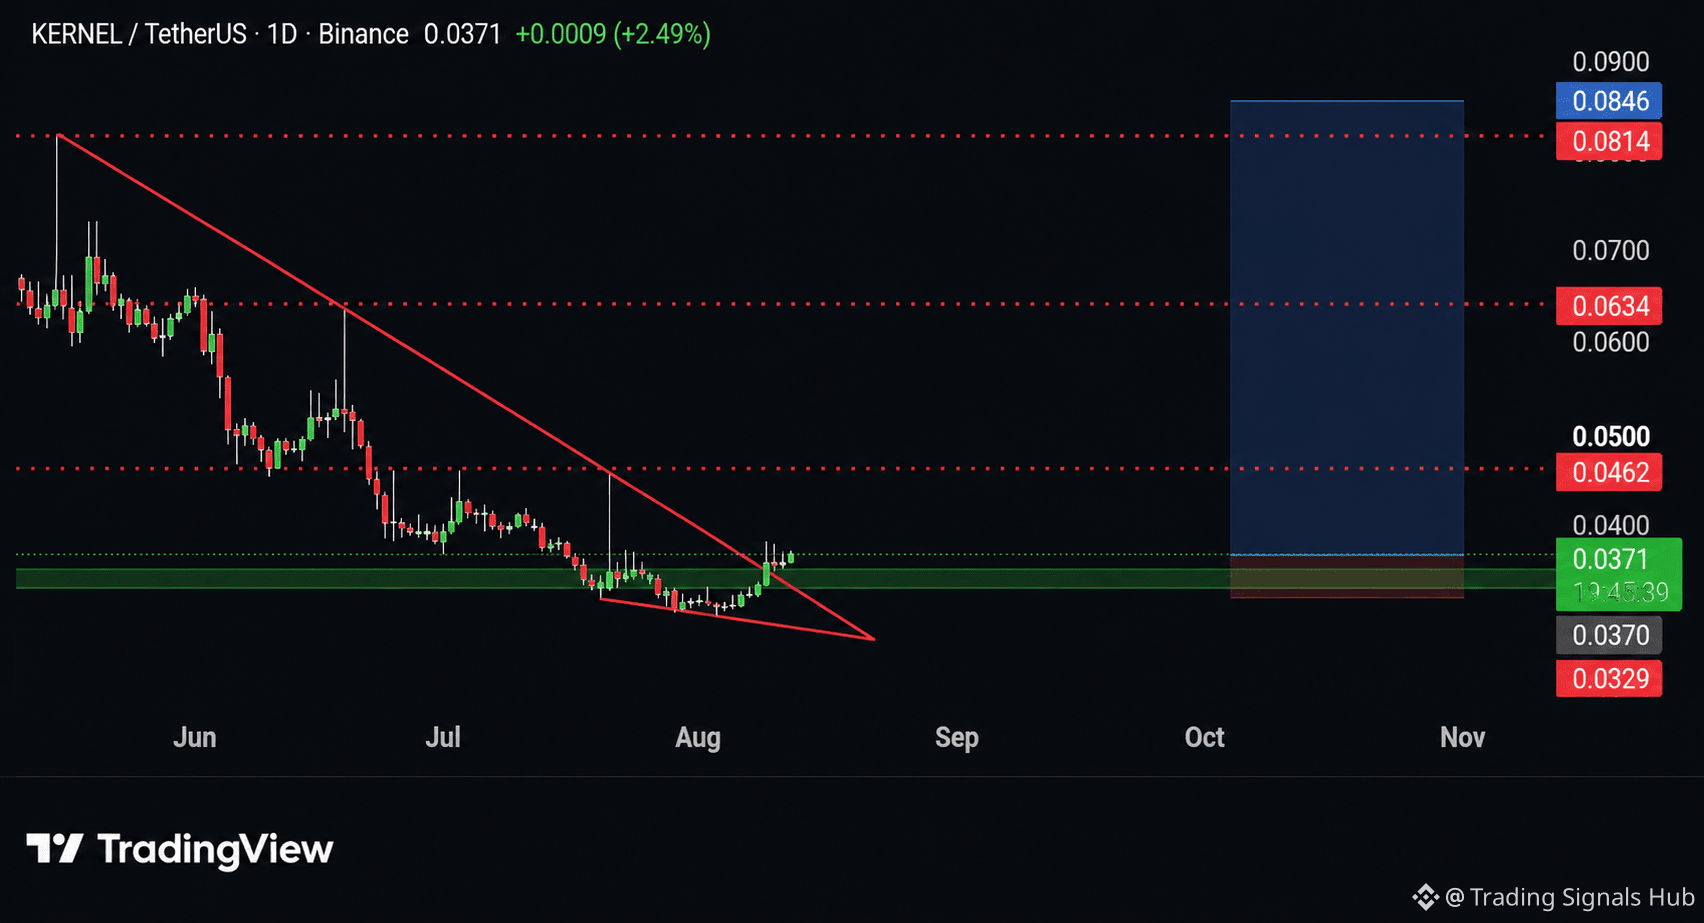Click the bold 0.0500 price scale tick
The width and height of the screenshot is (1704, 923).
click(1610, 436)
